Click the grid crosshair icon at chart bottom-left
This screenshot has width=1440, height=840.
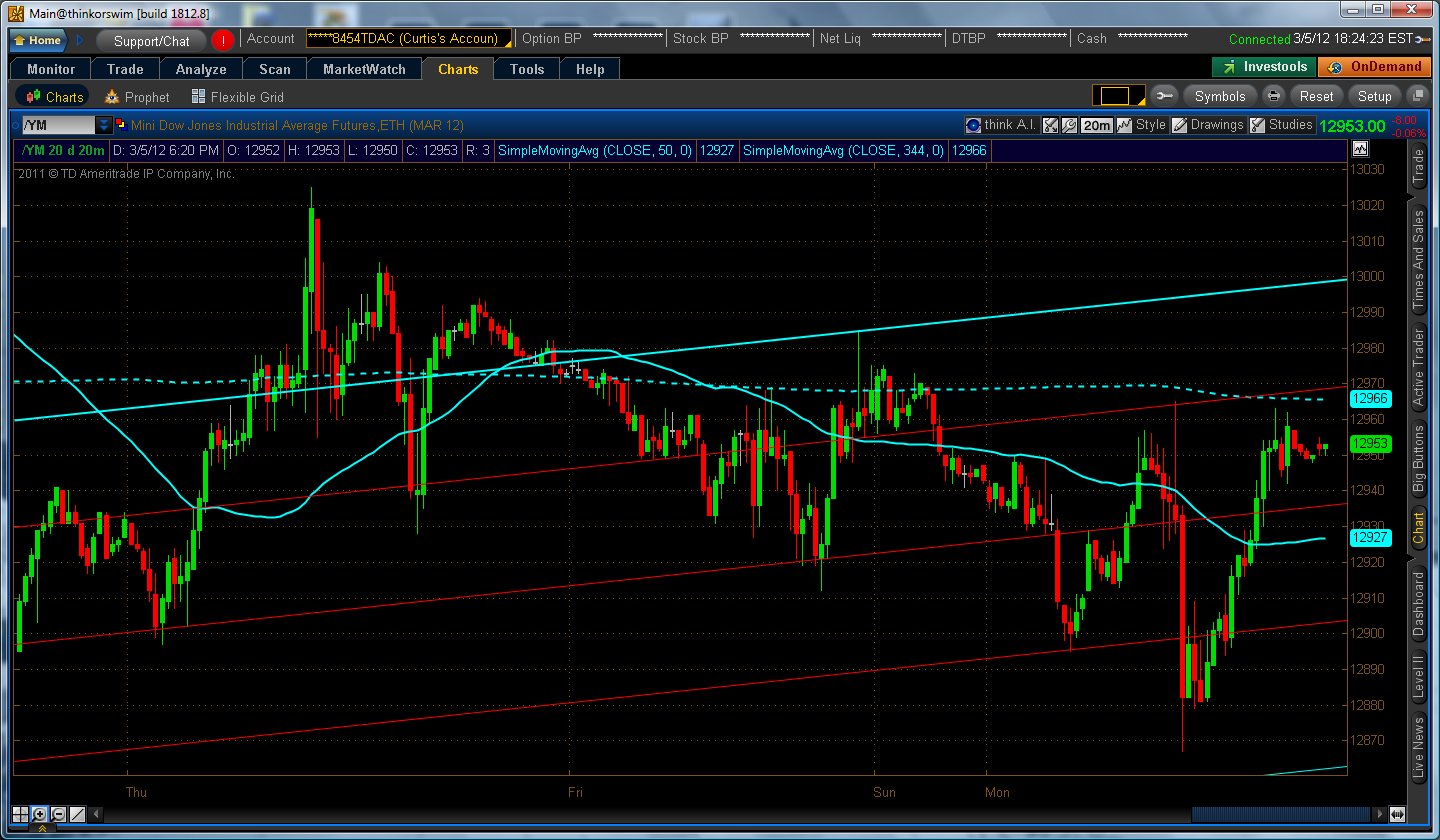[x=21, y=814]
